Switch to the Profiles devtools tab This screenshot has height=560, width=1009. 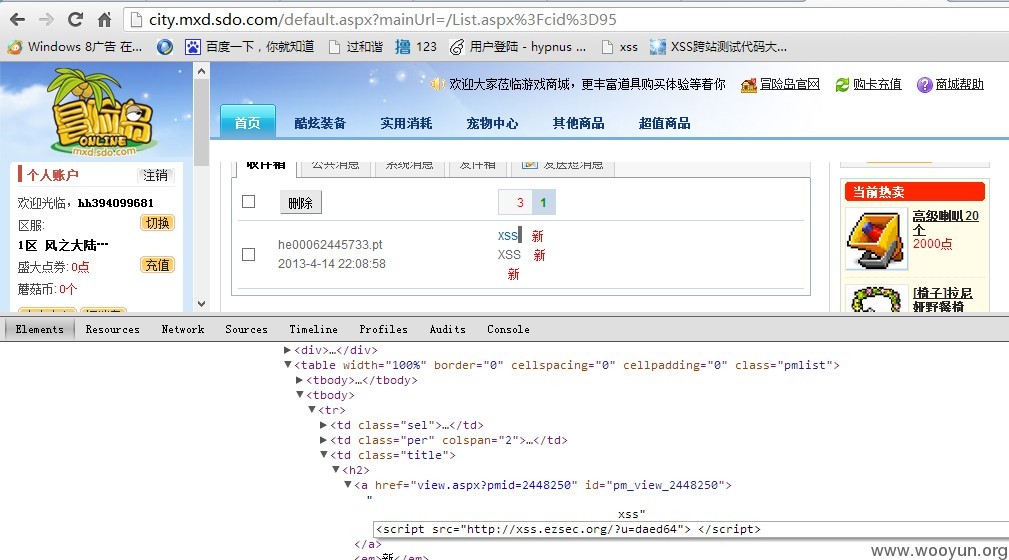384,329
